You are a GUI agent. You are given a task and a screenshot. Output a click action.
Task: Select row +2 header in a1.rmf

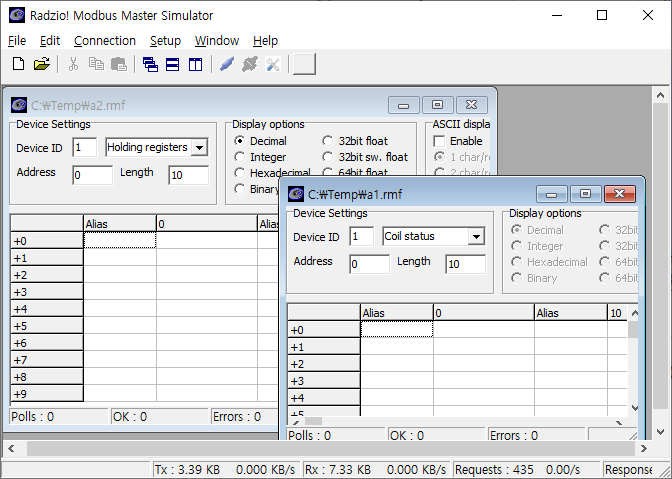tap(324, 364)
